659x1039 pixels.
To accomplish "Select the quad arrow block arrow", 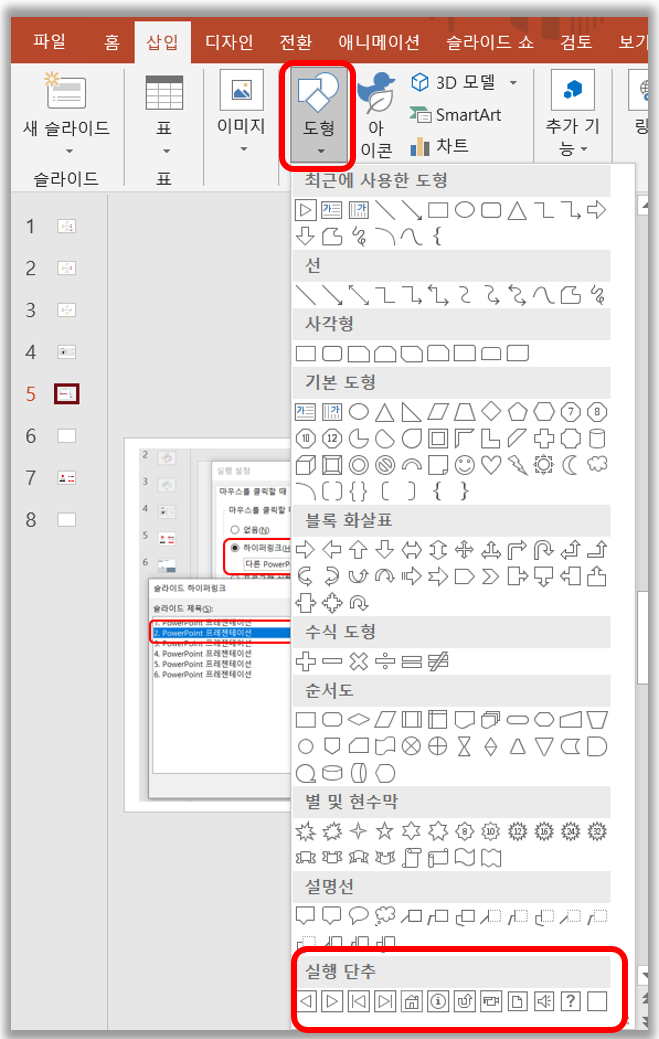I will tap(464, 549).
